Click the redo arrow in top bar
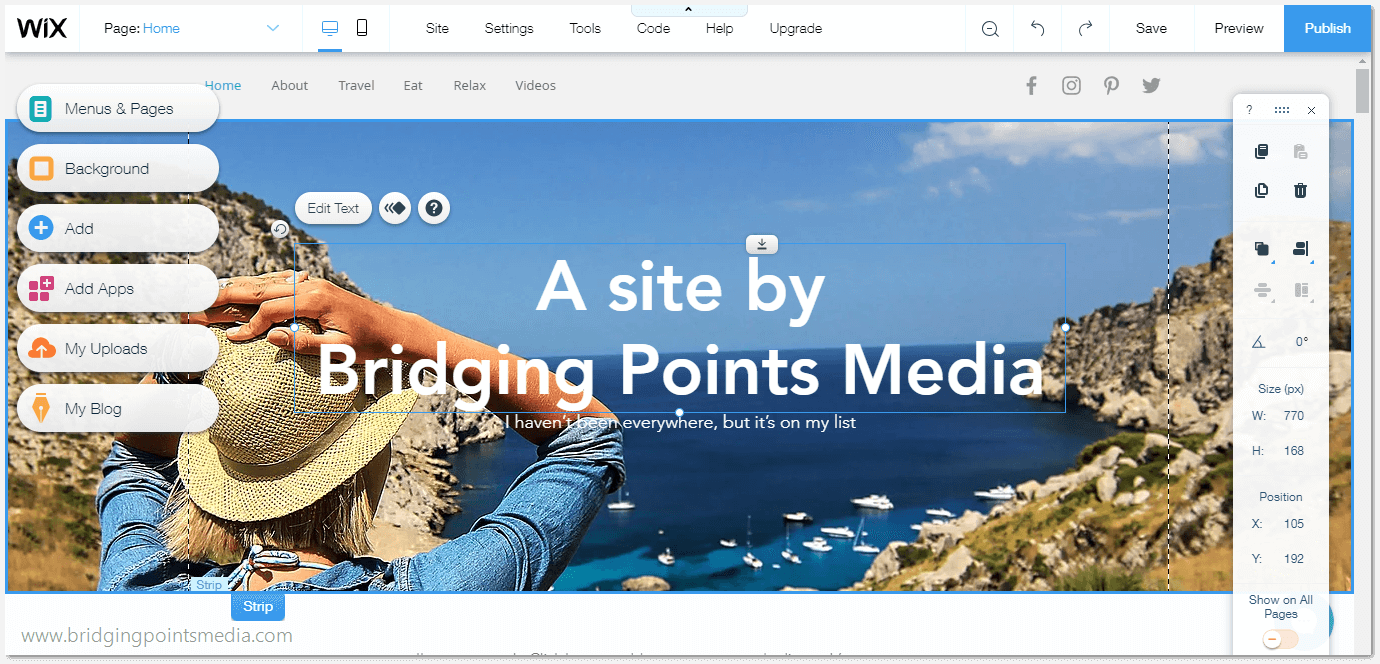This screenshot has height=664, width=1380. point(1085,29)
